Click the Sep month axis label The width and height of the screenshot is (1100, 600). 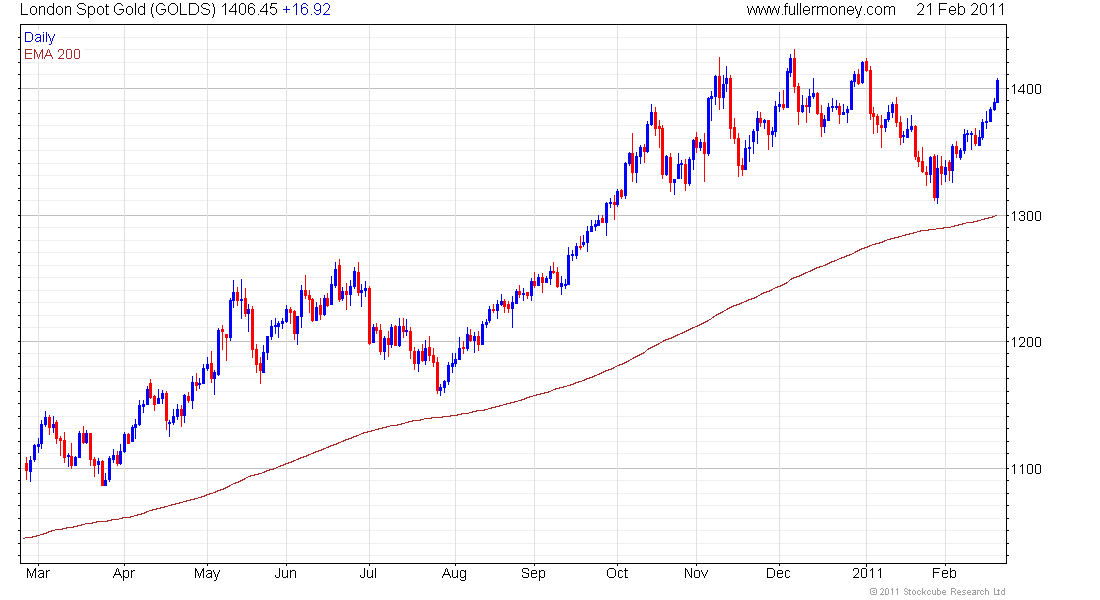(x=533, y=574)
